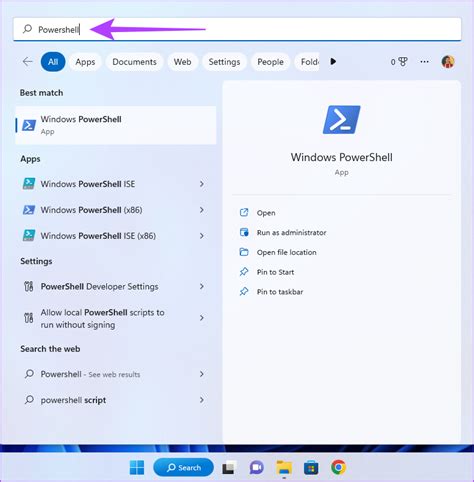Screen dimensions: 474x482
Task: Click the PowerShell ISE (x86) row icon
Action: [x=29, y=235]
